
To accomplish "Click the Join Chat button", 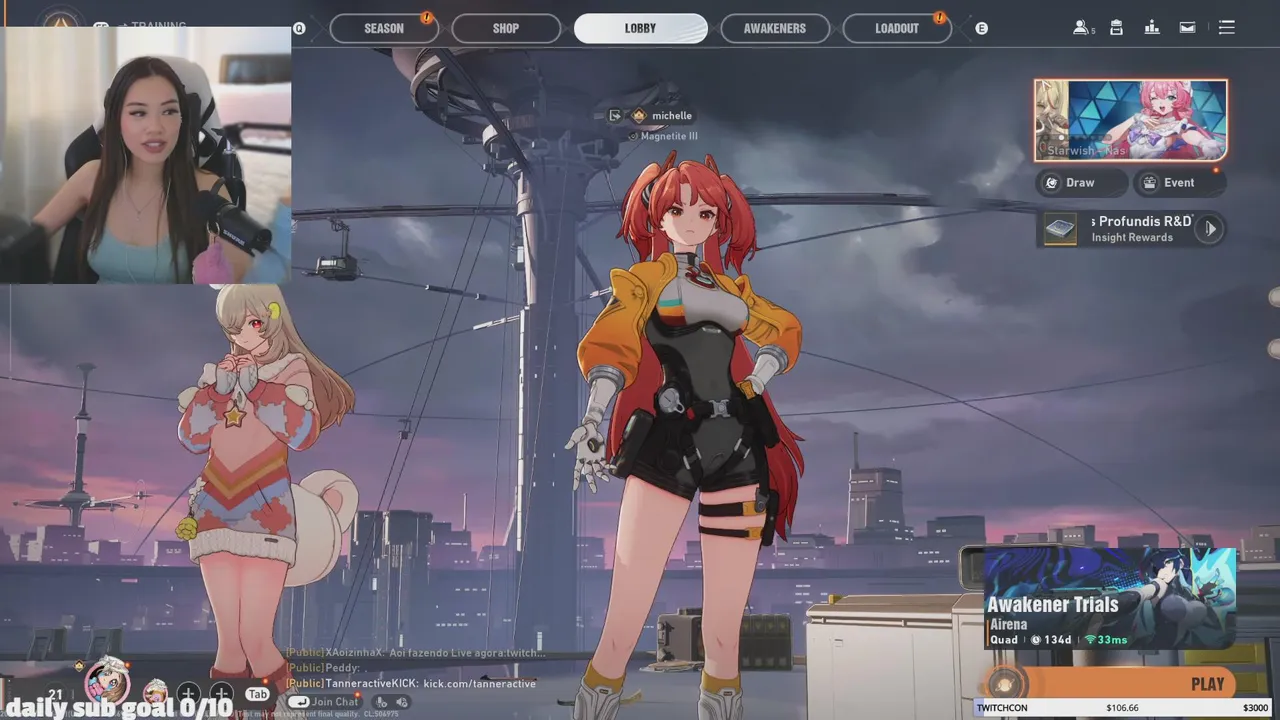I will pos(323,702).
